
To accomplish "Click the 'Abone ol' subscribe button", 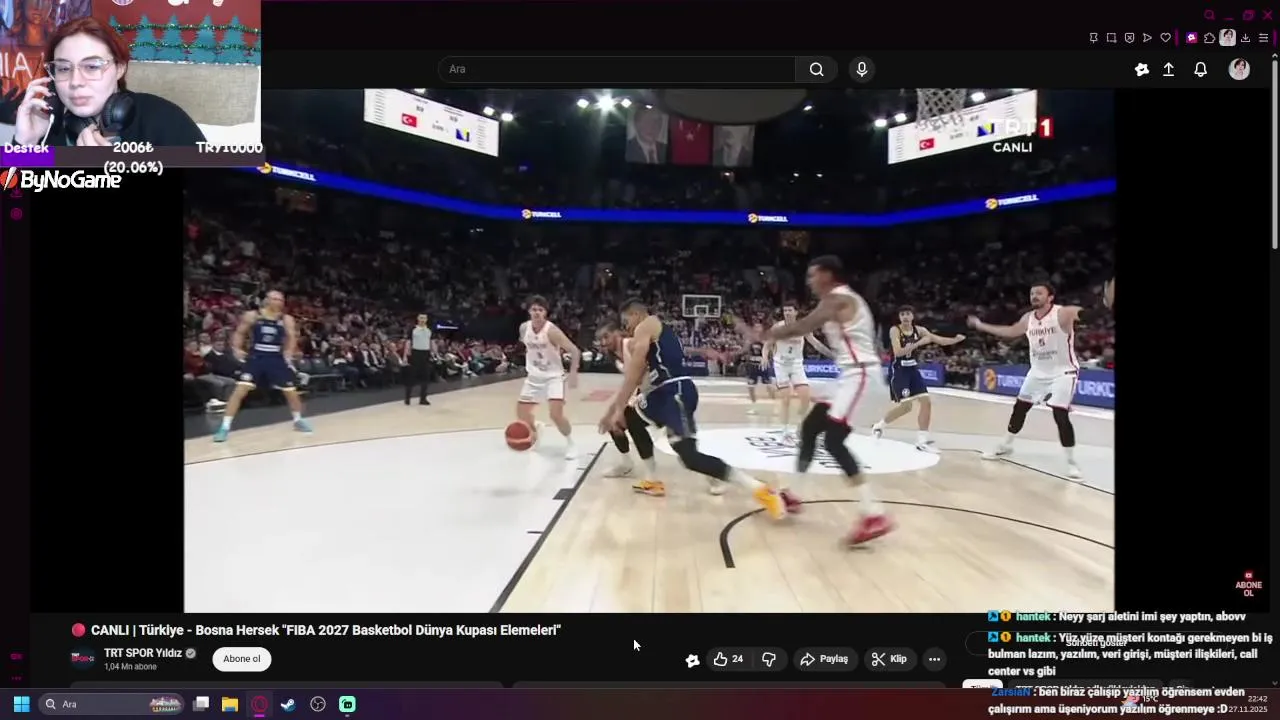I will pos(242,659).
